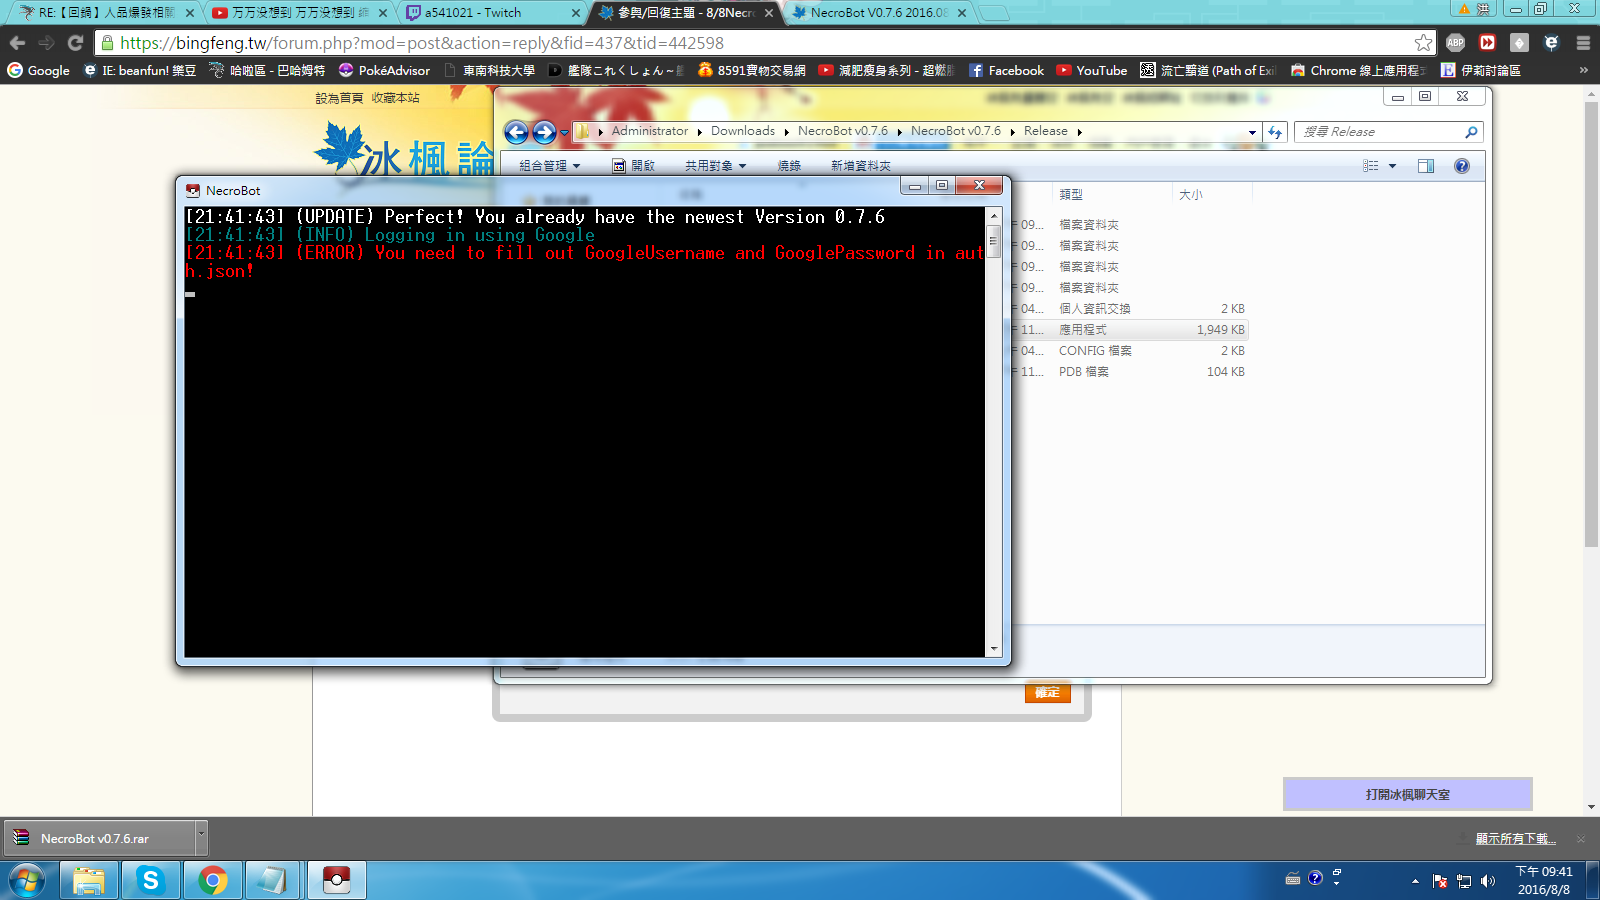Close the a541021 - Twitch tab
Image resolution: width=1600 pixels, height=900 pixels.
click(x=576, y=13)
